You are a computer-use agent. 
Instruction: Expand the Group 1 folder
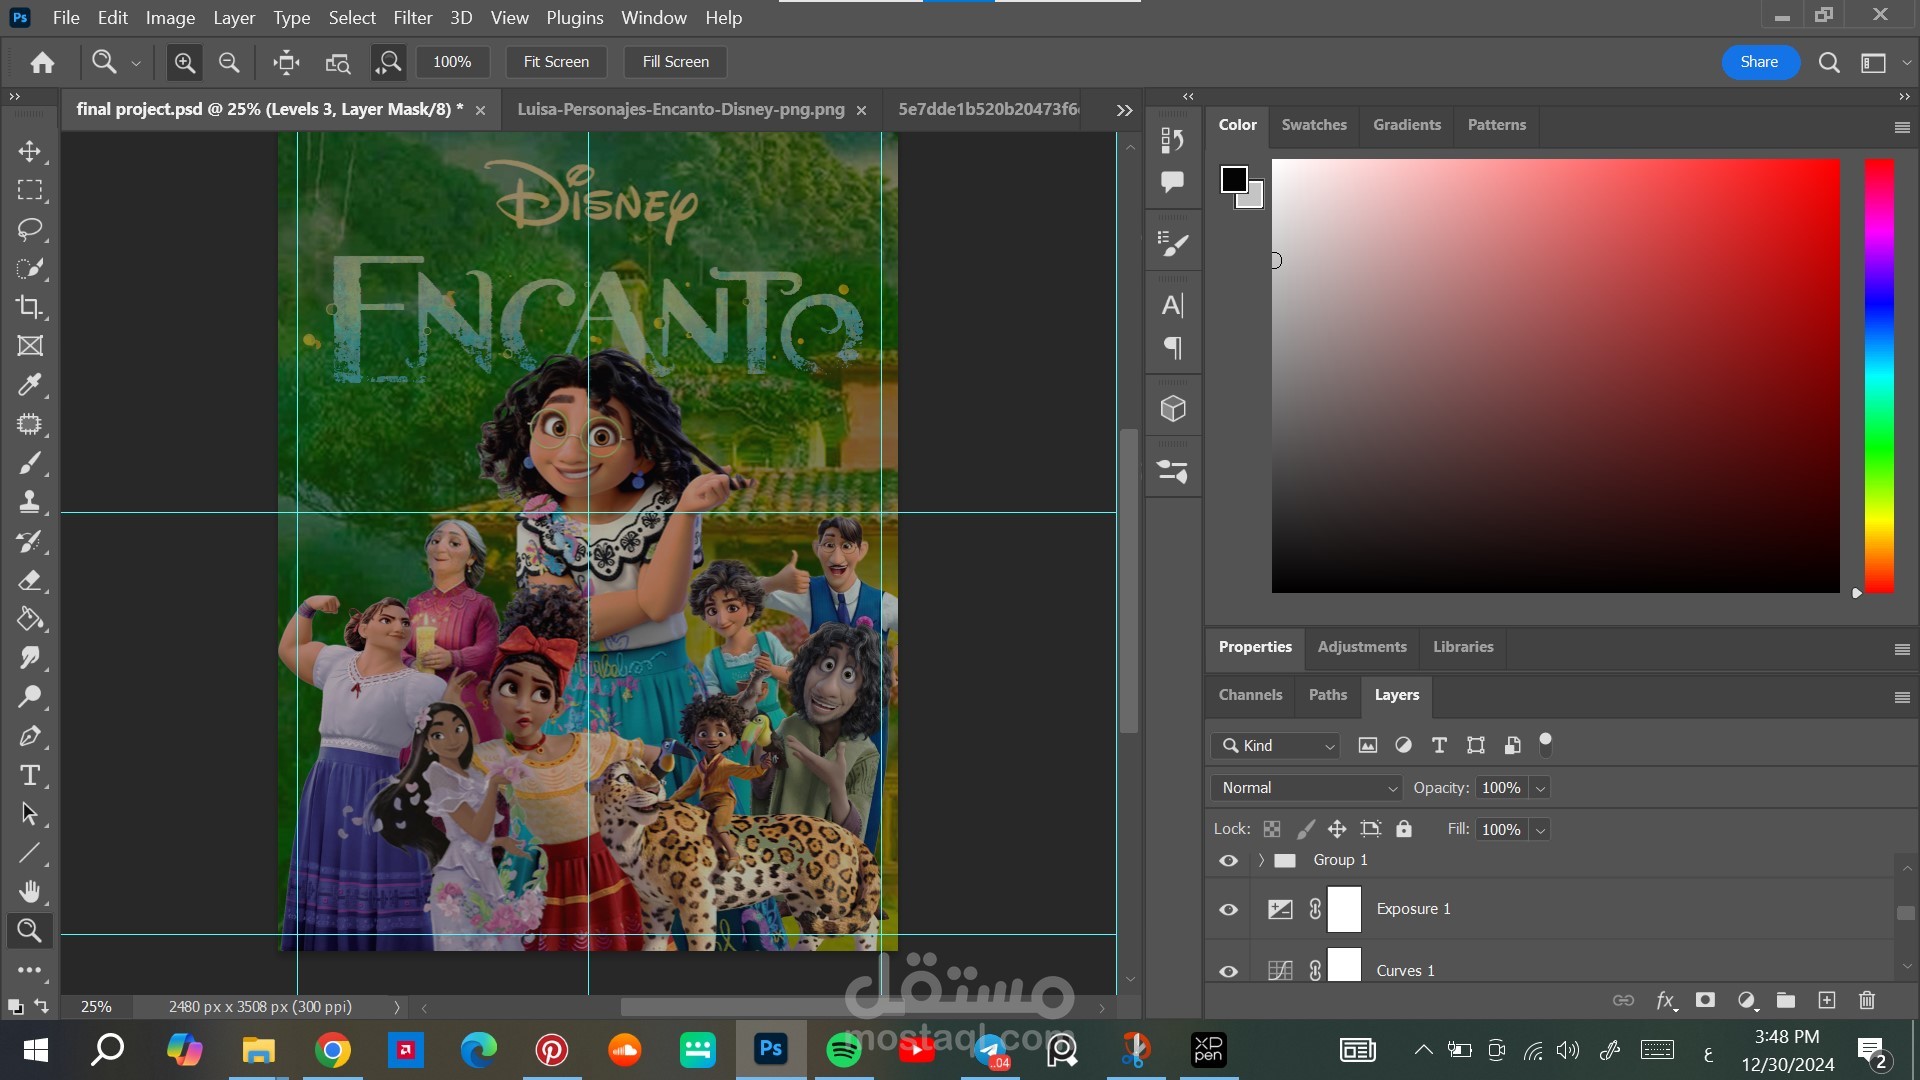pyautogui.click(x=1261, y=860)
